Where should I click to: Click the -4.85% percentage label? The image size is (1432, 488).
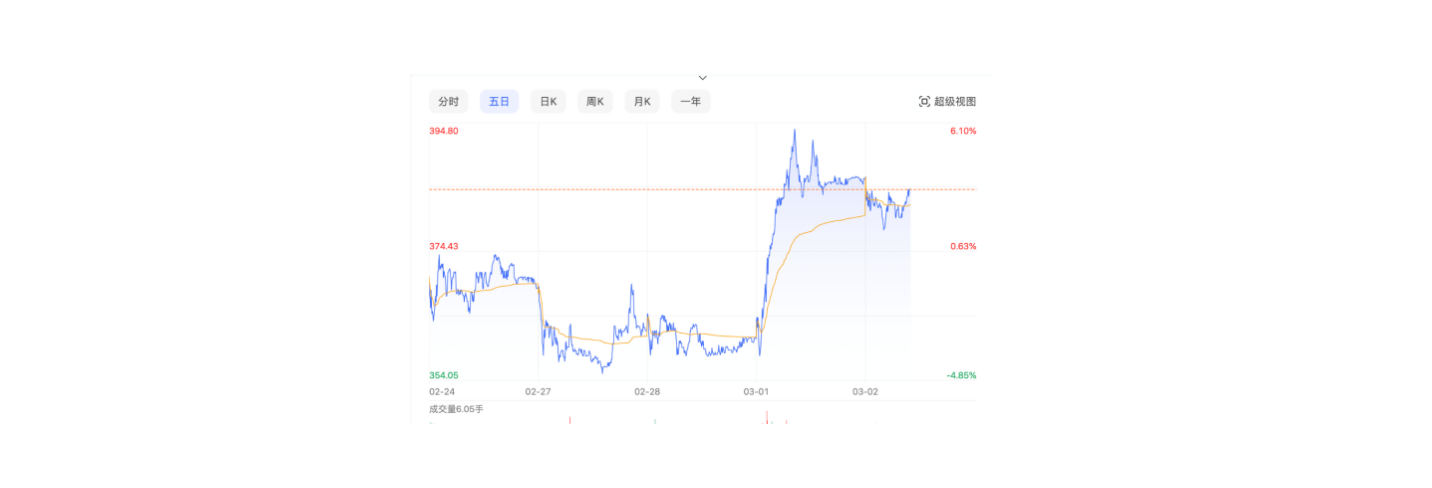point(961,376)
